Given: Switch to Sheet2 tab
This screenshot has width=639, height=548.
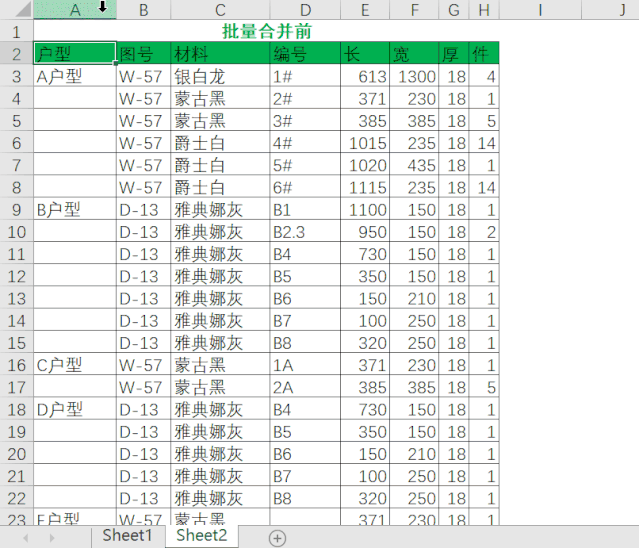Looking at the screenshot, I should (202, 535).
